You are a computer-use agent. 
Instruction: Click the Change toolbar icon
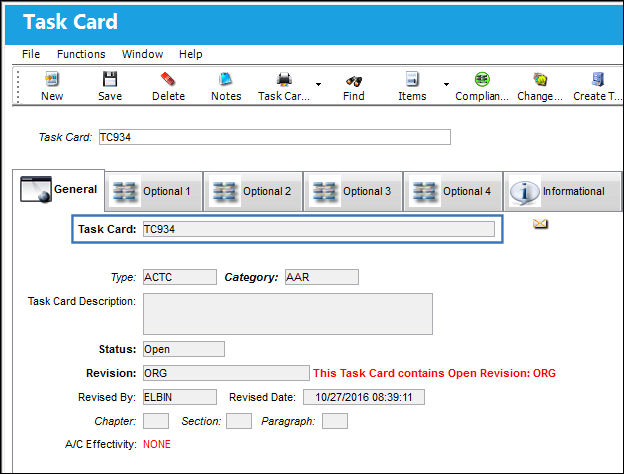click(540, 79)
